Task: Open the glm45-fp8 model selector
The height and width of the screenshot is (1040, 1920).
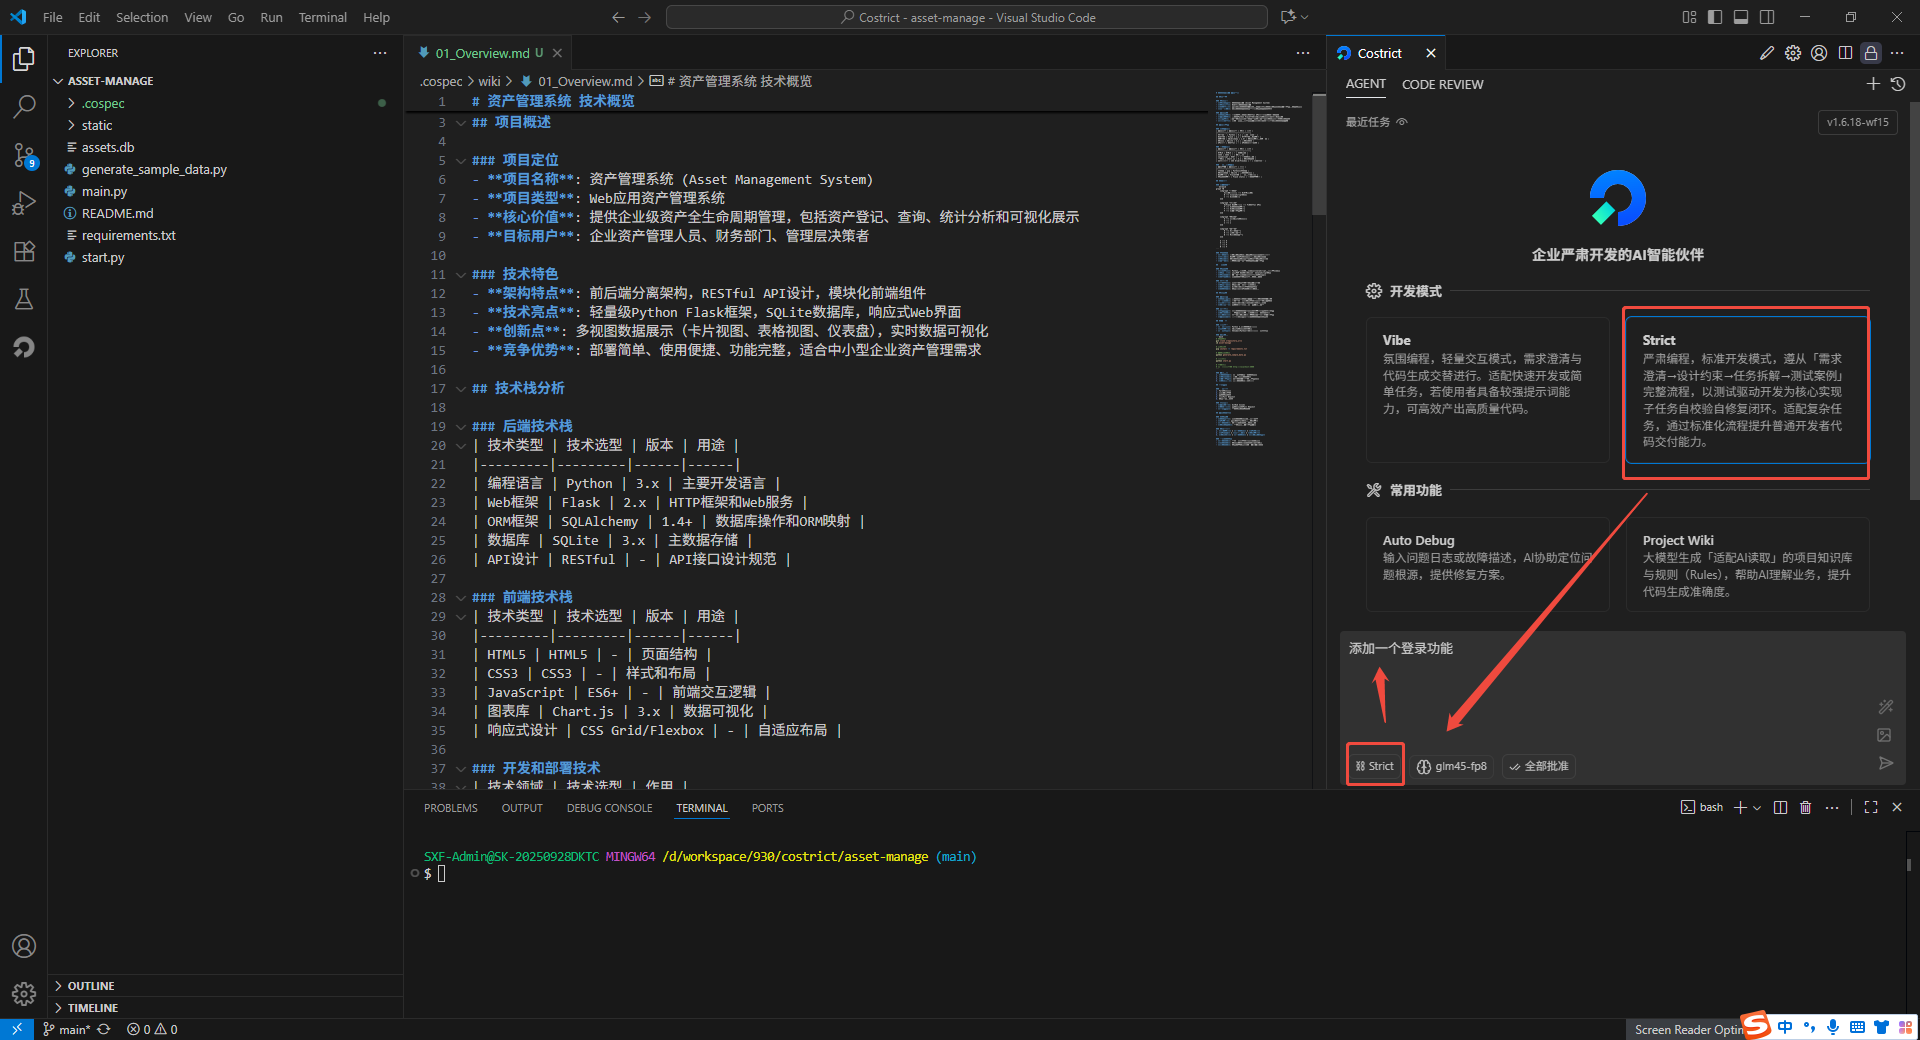Action: (x=1452, y=766)
